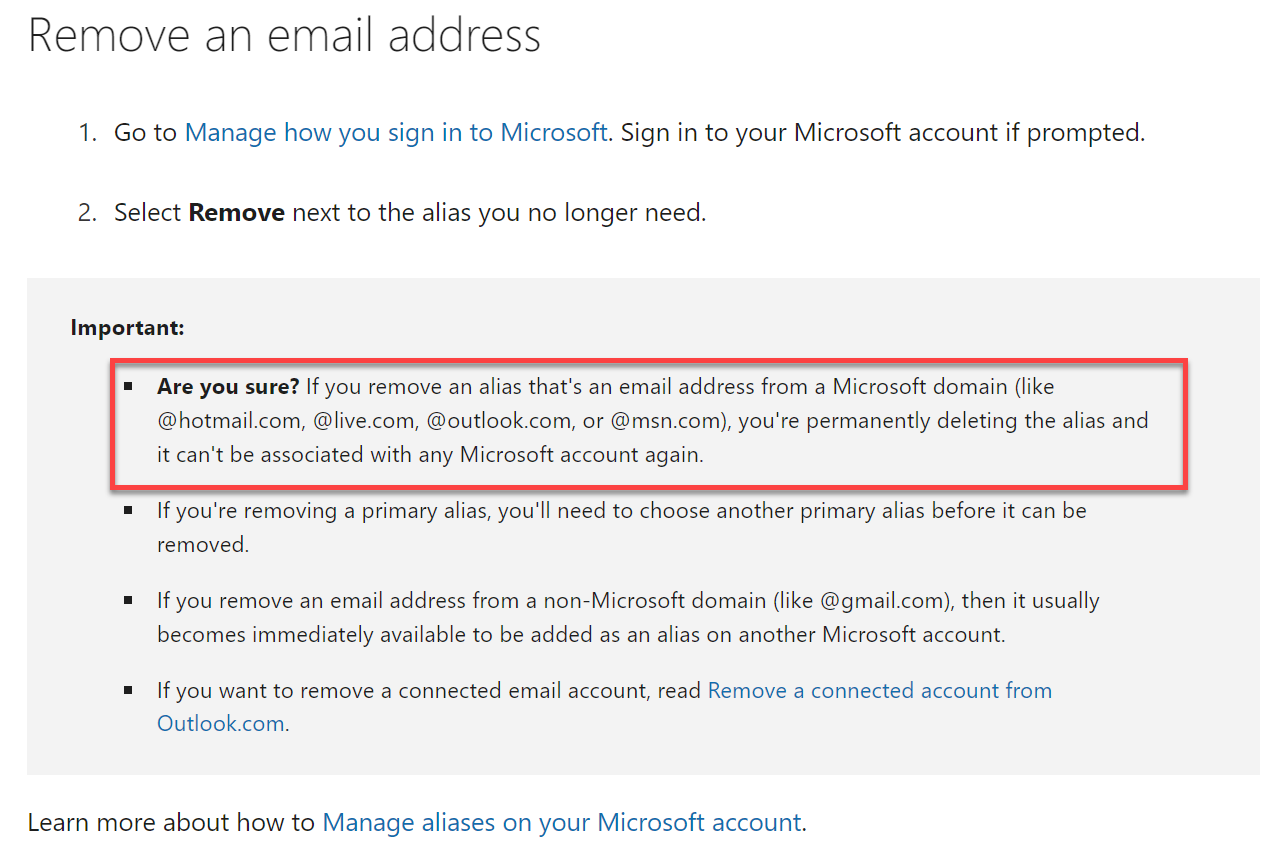Click the bullet marker before "Are you sure?"

tap(128, 385)
